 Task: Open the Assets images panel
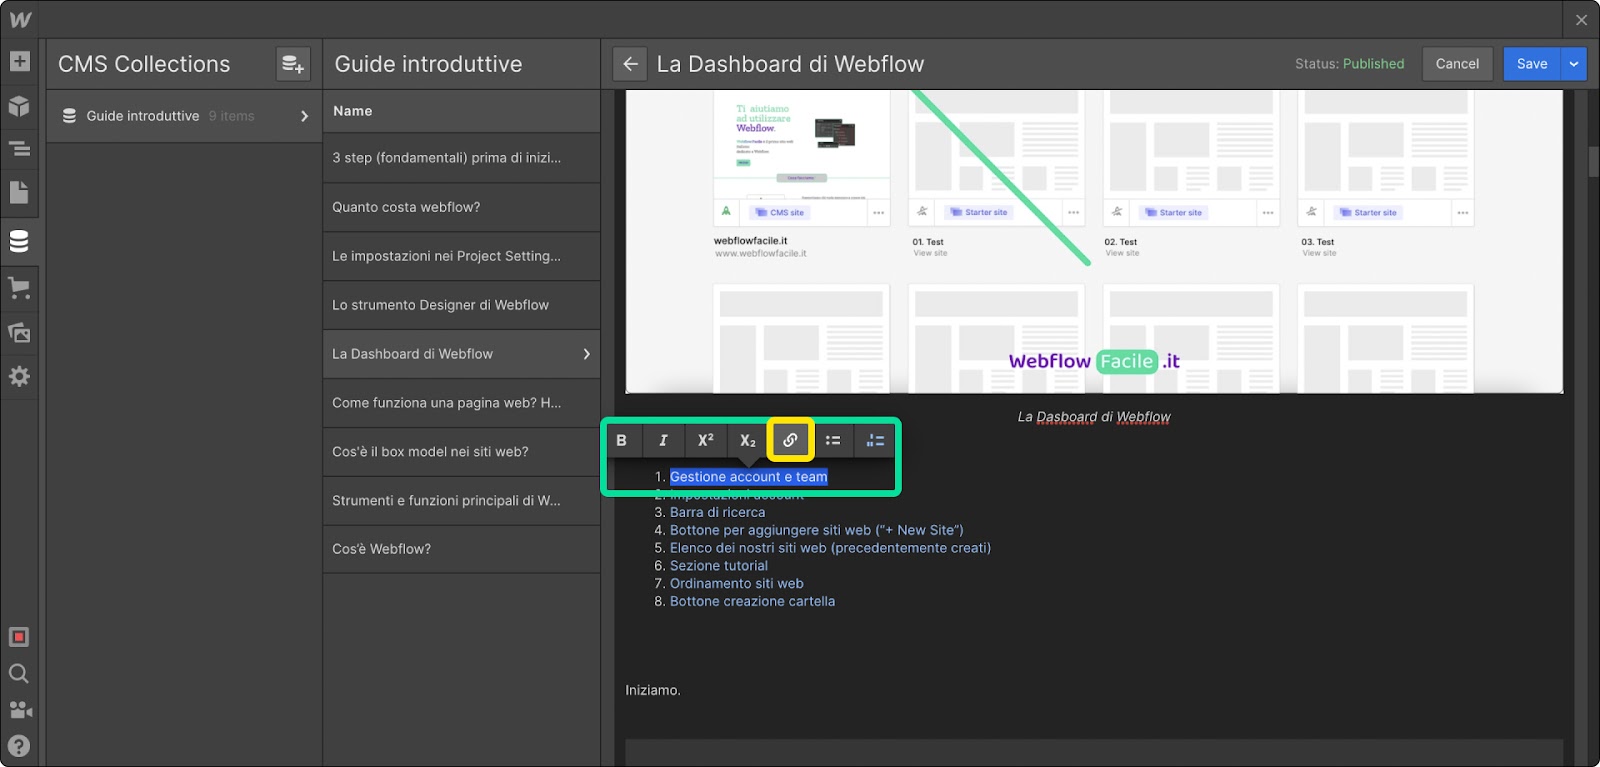pos(19,333)
